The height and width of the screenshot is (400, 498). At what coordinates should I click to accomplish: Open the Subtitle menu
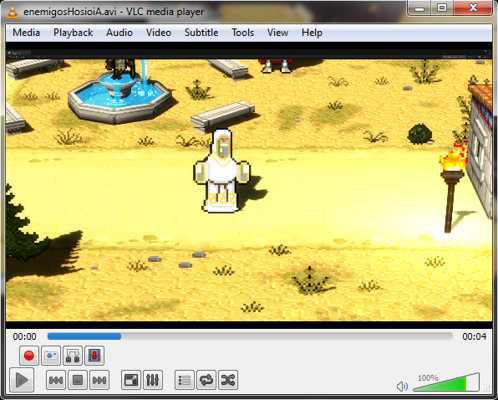click(x=201, y=33)
